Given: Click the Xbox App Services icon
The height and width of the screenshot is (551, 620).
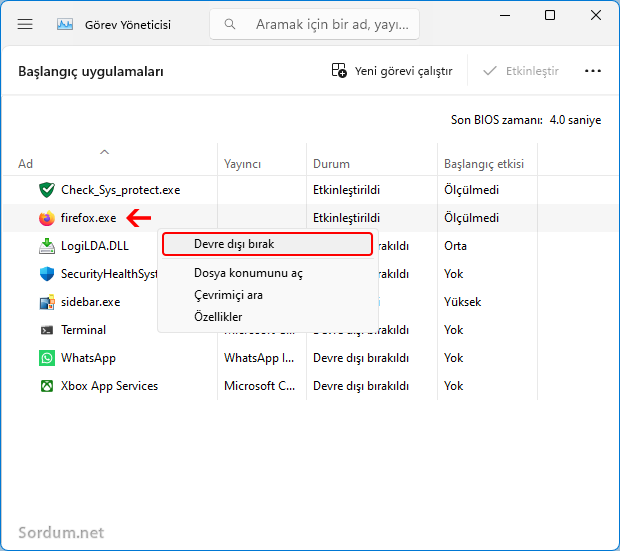Looking at the screenshot, I should 47,386.
